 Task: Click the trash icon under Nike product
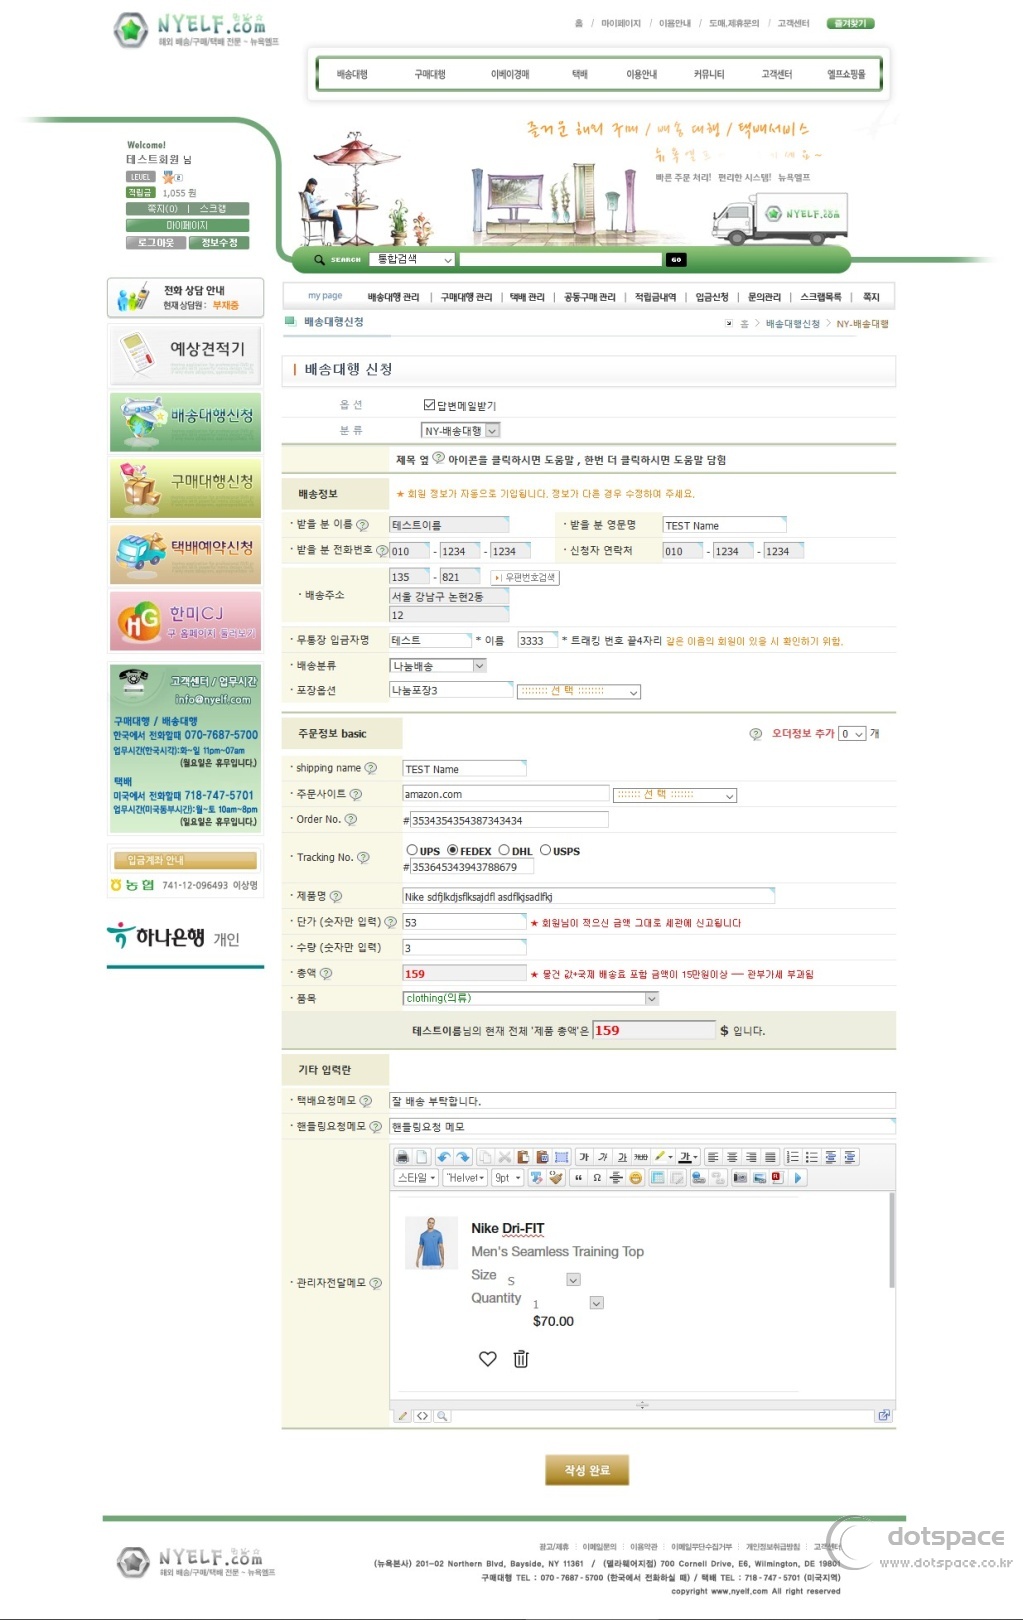tap(521, 1359)
